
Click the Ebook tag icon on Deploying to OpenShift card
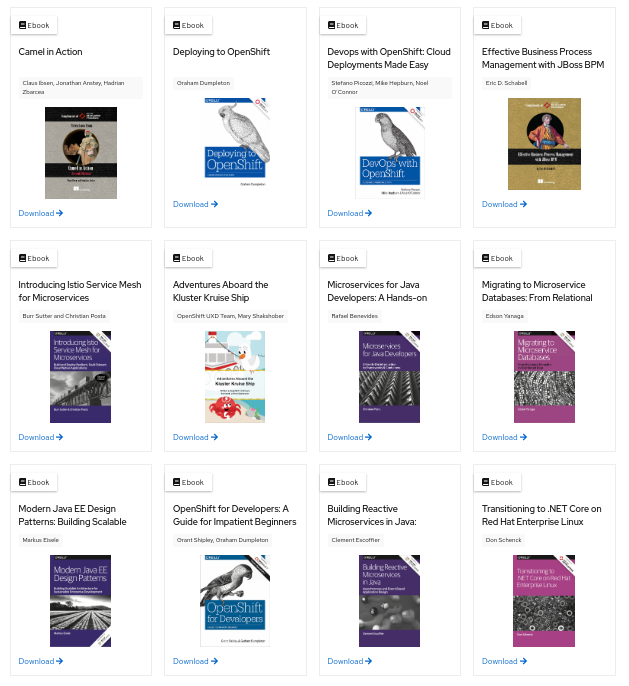tap(177, 25)
